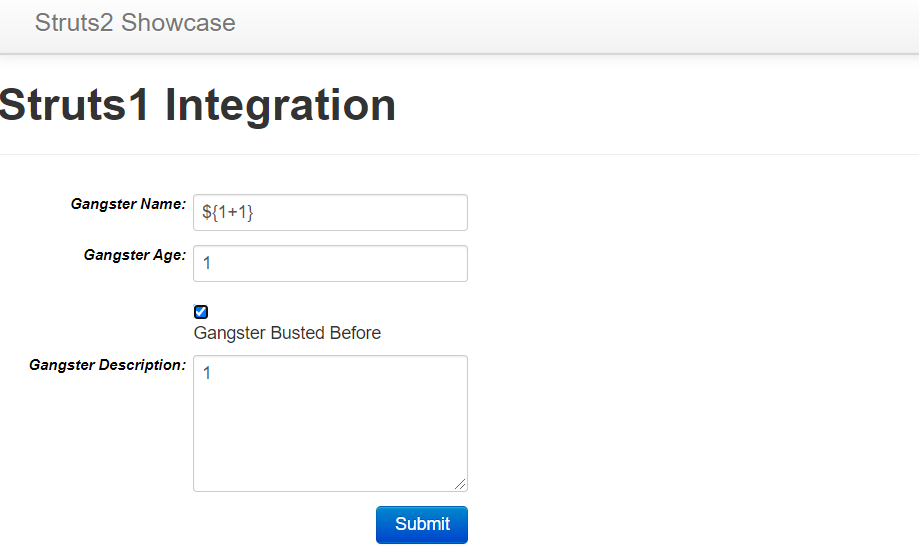Click the value 1 inside the Description box
919x557 pixels.
[x=206, y=373]
